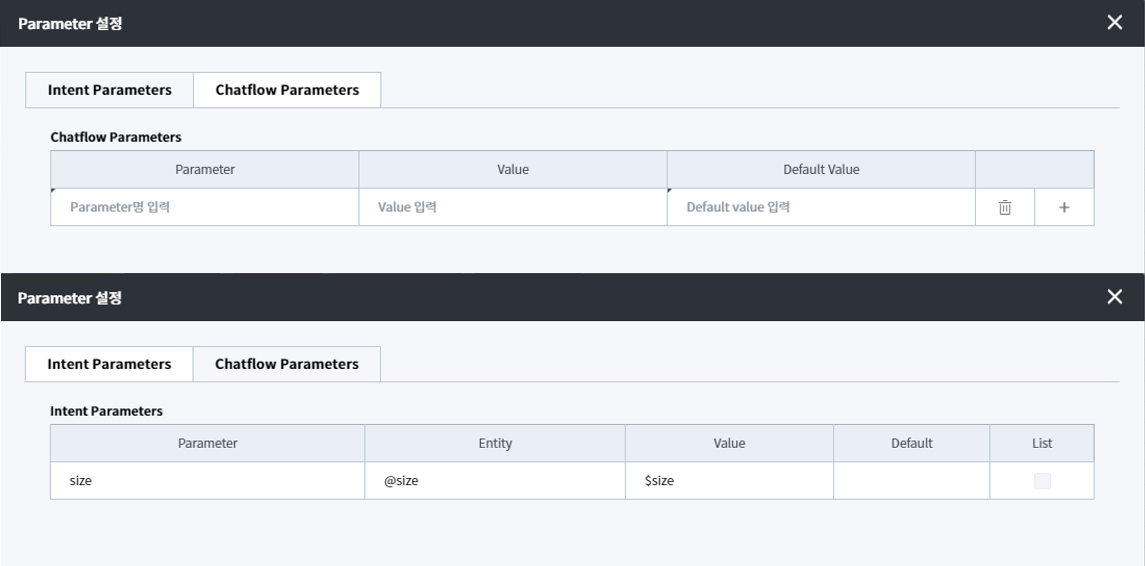Delete the Chatflow parameter row with trash icon
This screenshot has width=1145, height=566.
pos(1004,208)
